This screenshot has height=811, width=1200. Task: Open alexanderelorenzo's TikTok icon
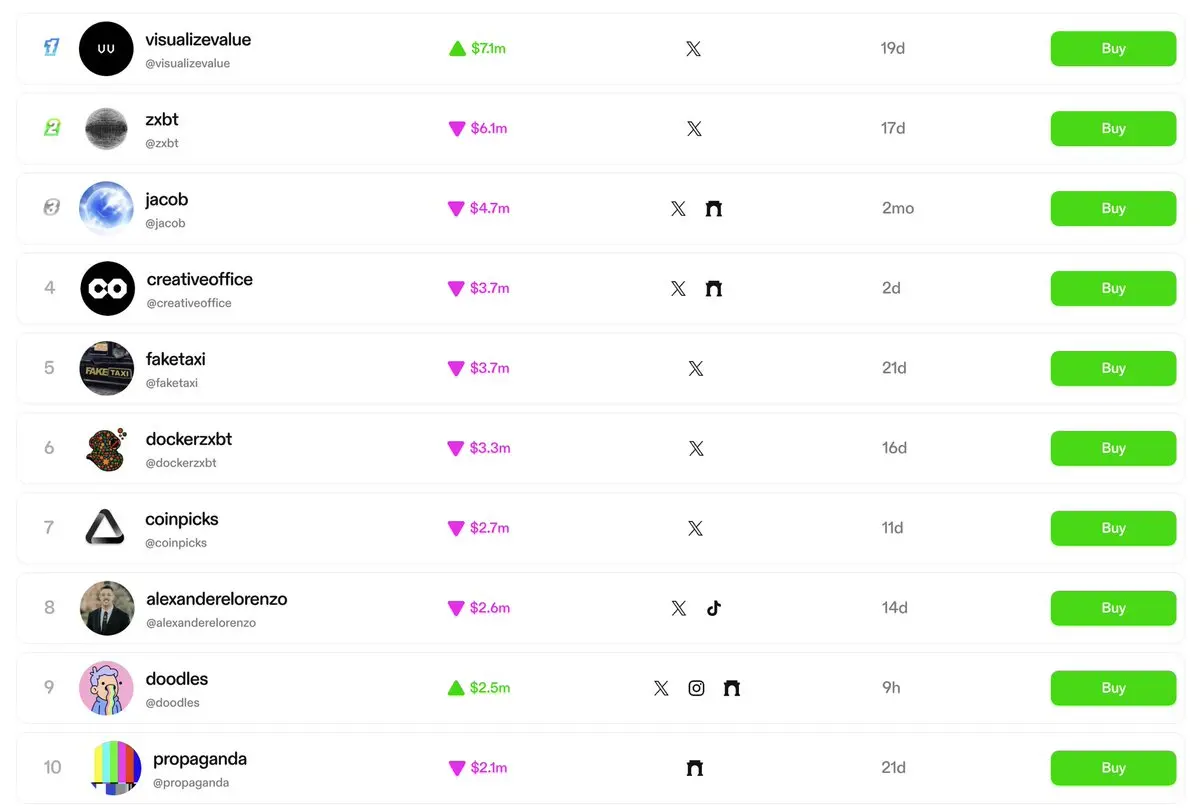pyautogui.click(x=713, y=608)
